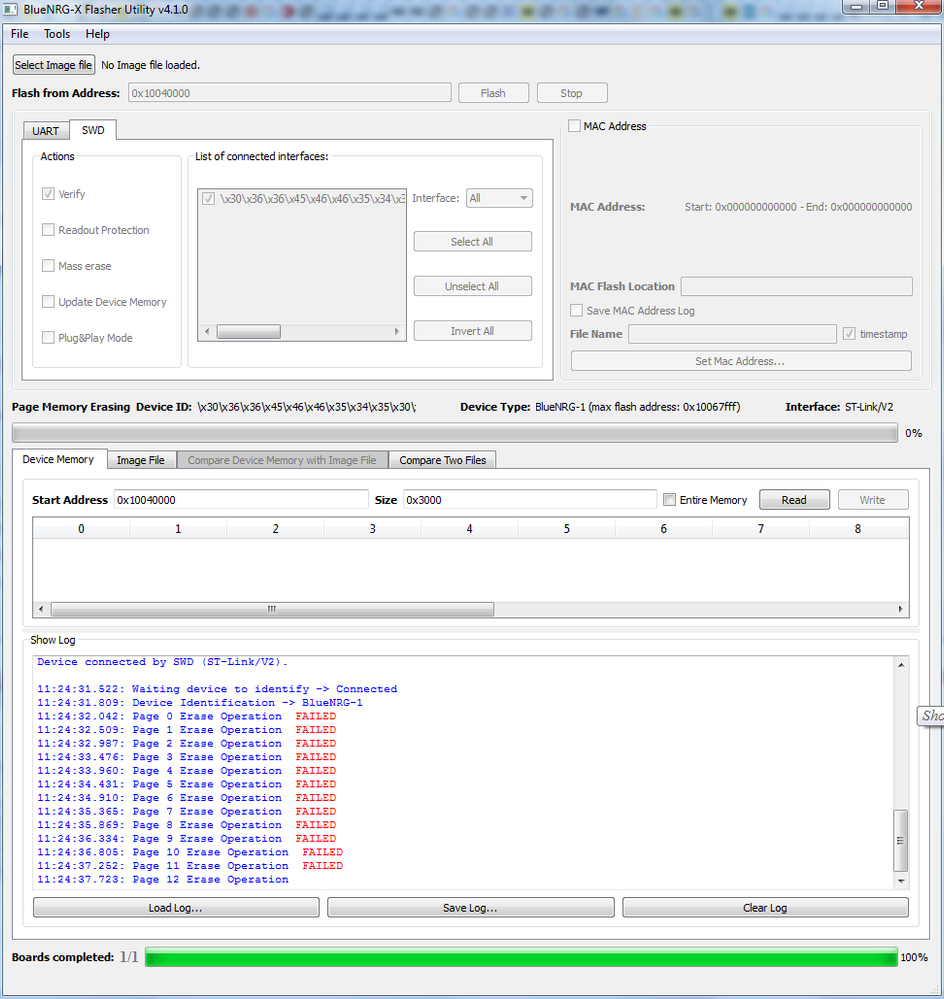This screenshot has height=999, width=944.
Task: Focus the Start Address field
Action: click(241, 500)
